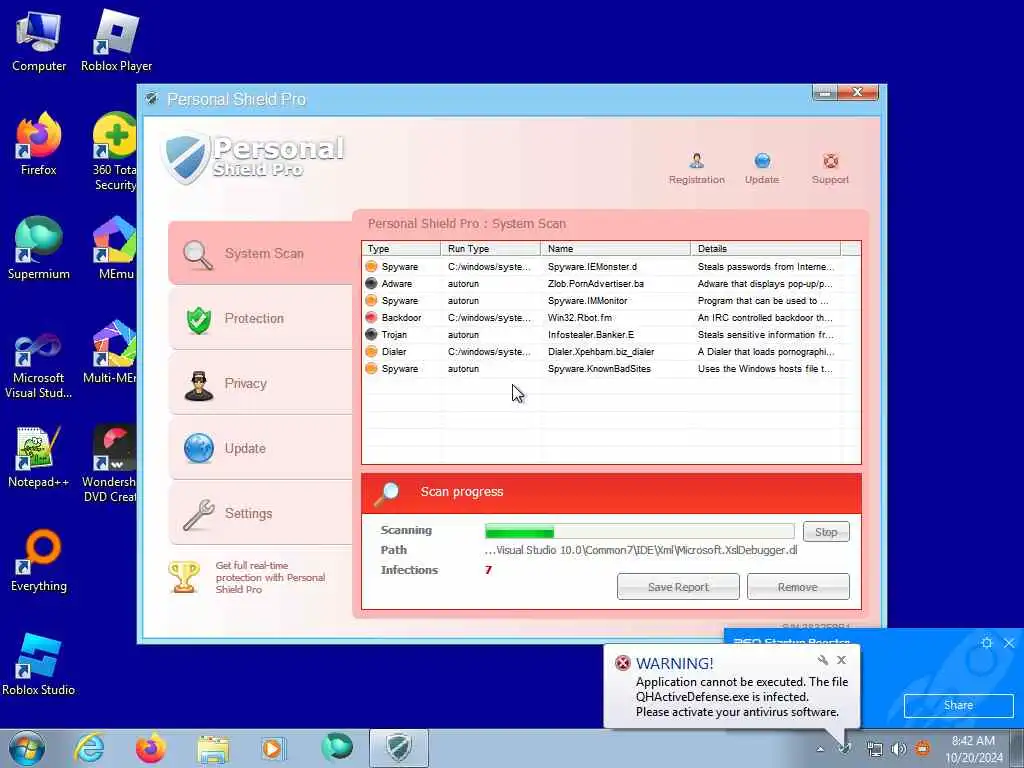Close the WARNING balloon notification
Viewport: 1024px width, 768px height.
842,660
